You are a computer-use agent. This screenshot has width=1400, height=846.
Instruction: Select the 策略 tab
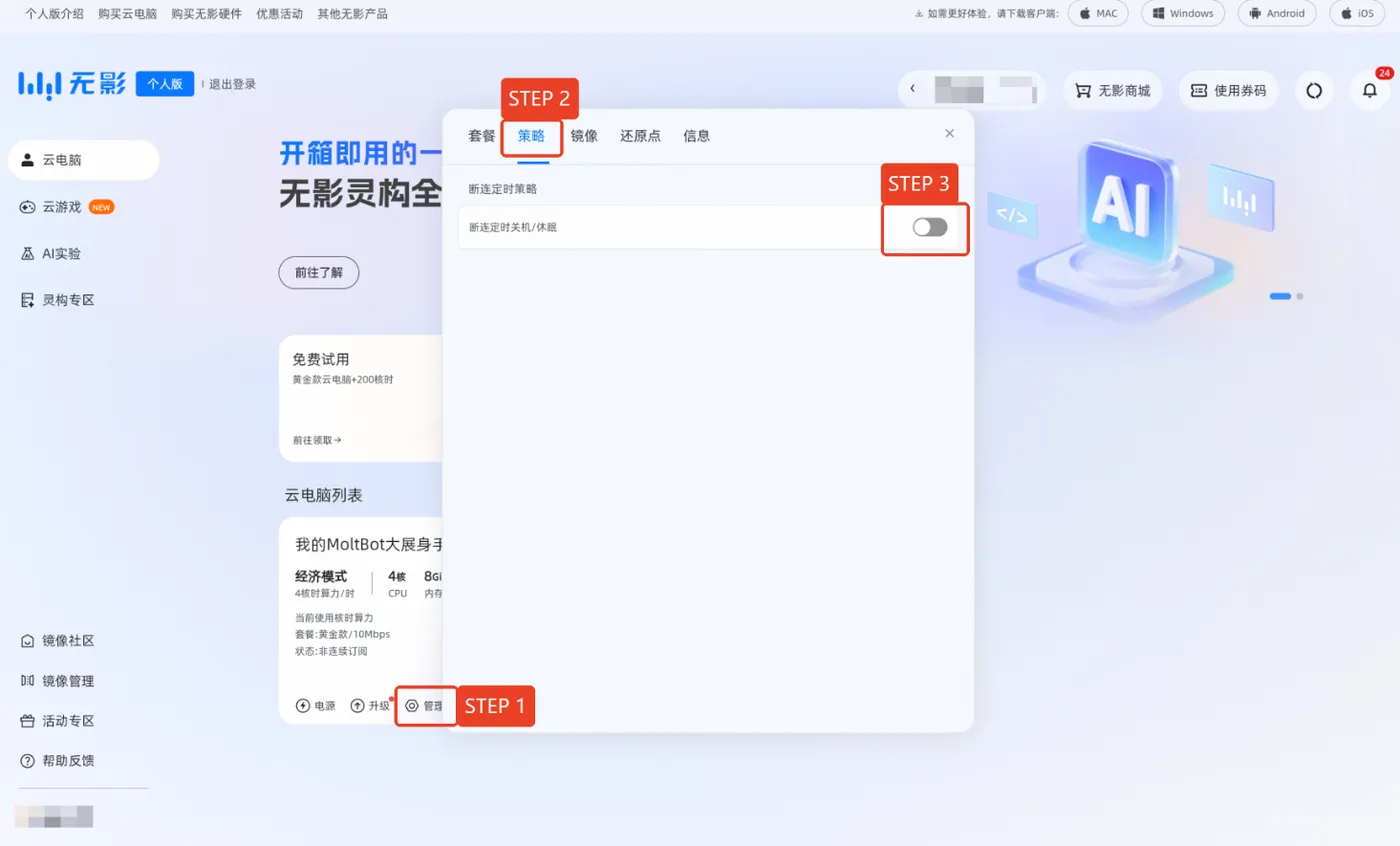click(532, 136)
